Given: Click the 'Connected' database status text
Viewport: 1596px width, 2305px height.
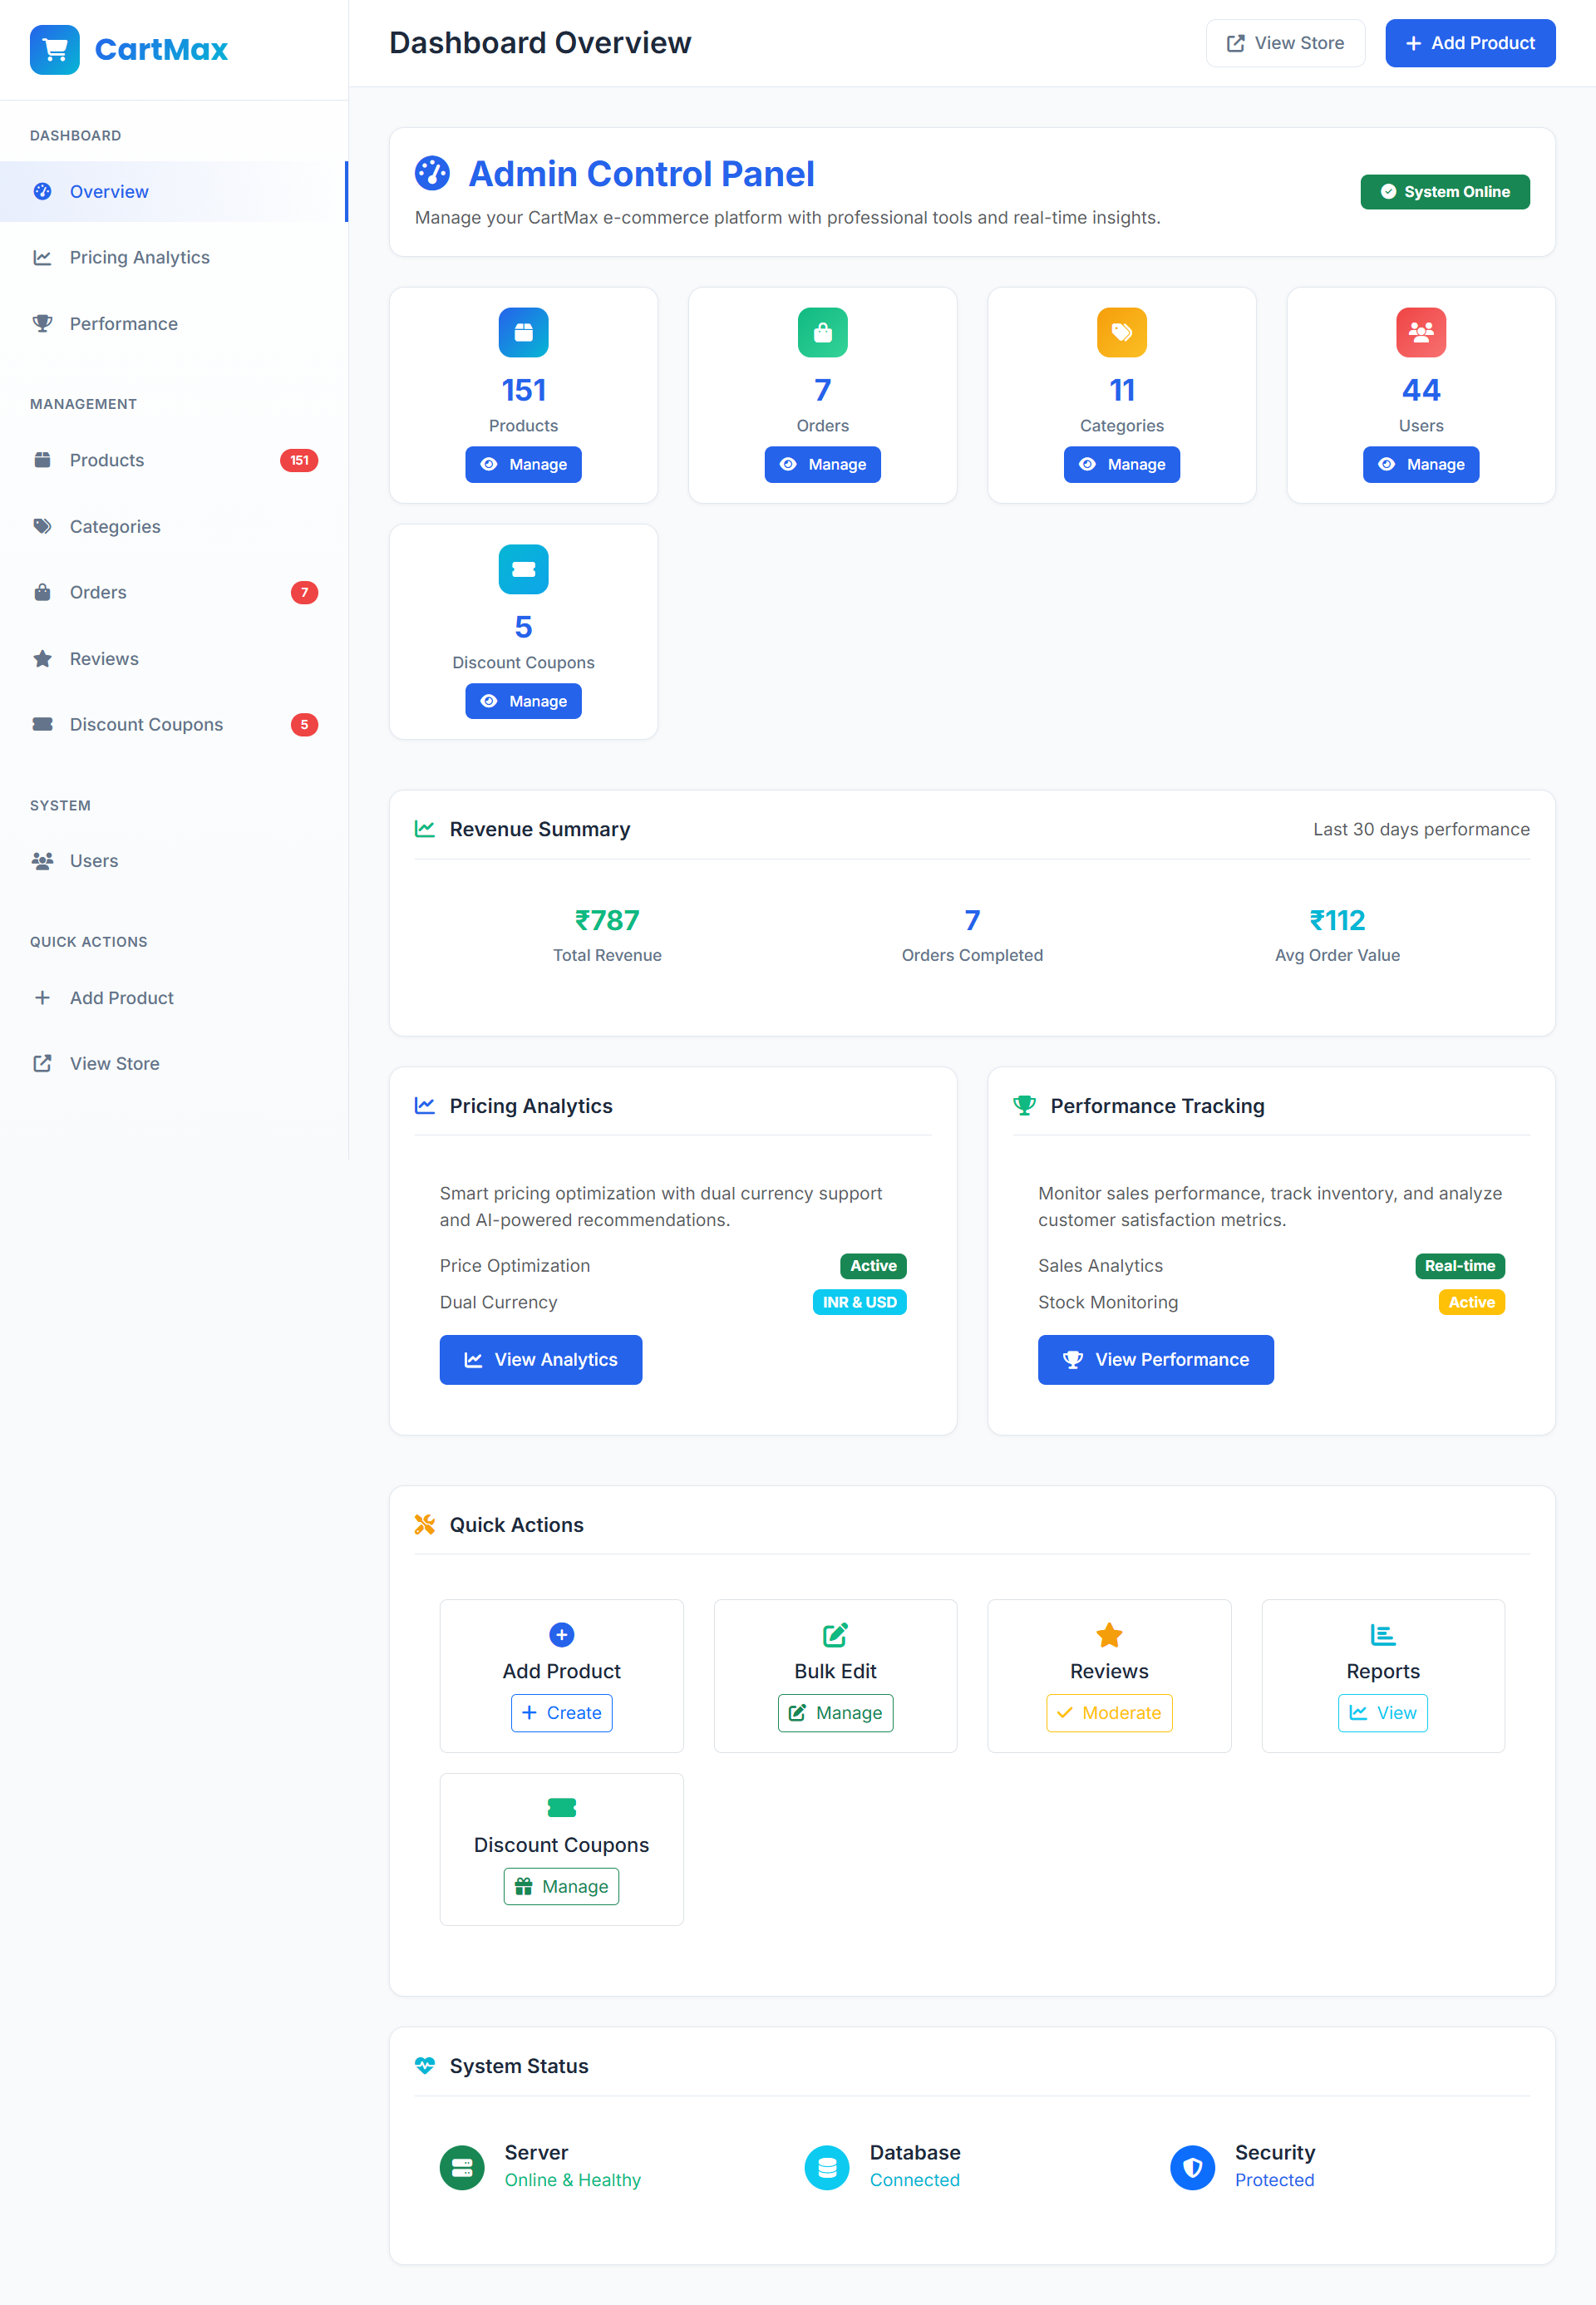Looking at the screenshot, I should (x=914, y=2181).
